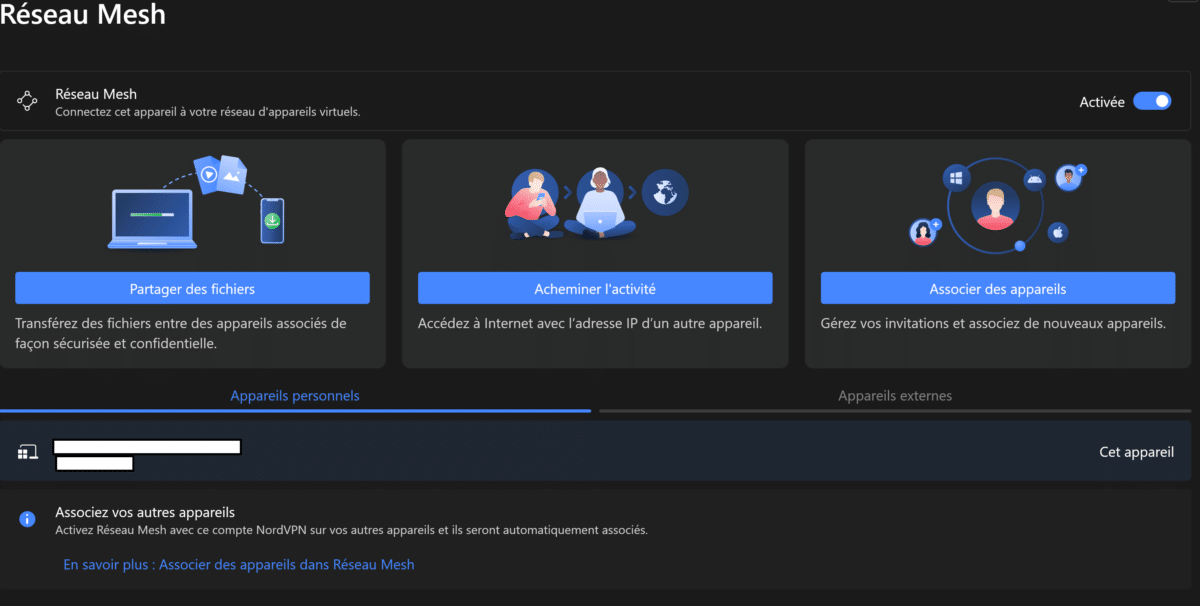Click "Gérez vos invitations" description text
The width and height of the screenshot is (1200, 606).
click(x=994, y=323)
